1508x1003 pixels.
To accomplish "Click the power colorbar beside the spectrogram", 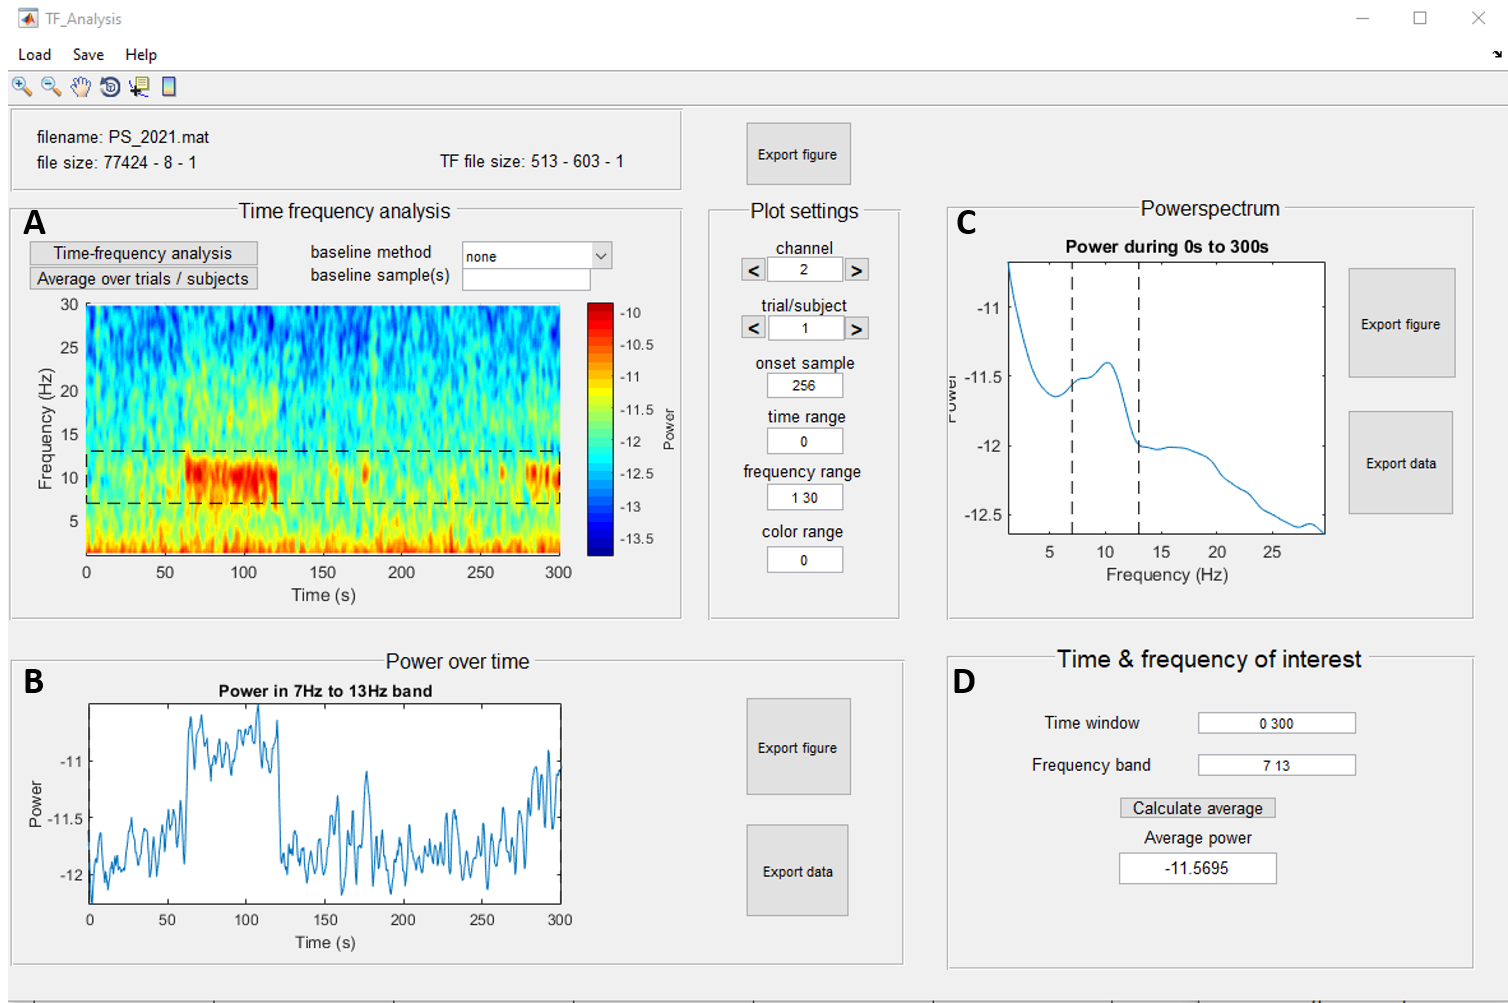I will pos(600,429).
